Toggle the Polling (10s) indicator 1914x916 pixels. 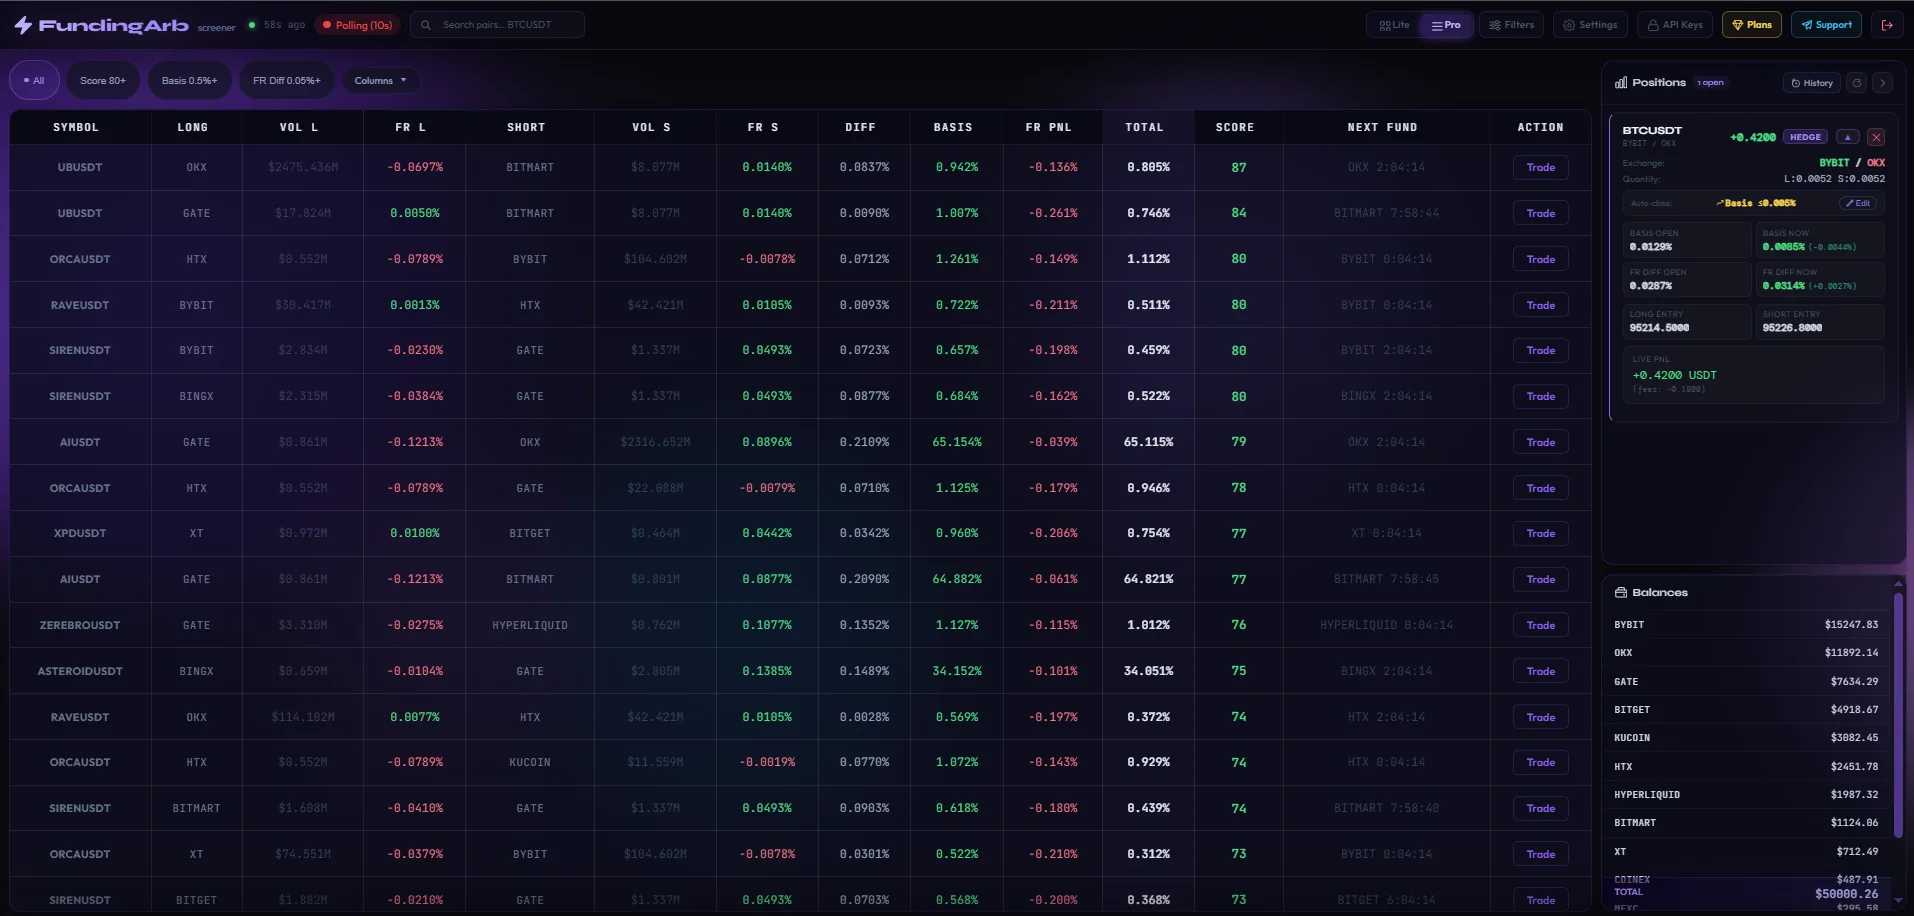tap(357, 25)
